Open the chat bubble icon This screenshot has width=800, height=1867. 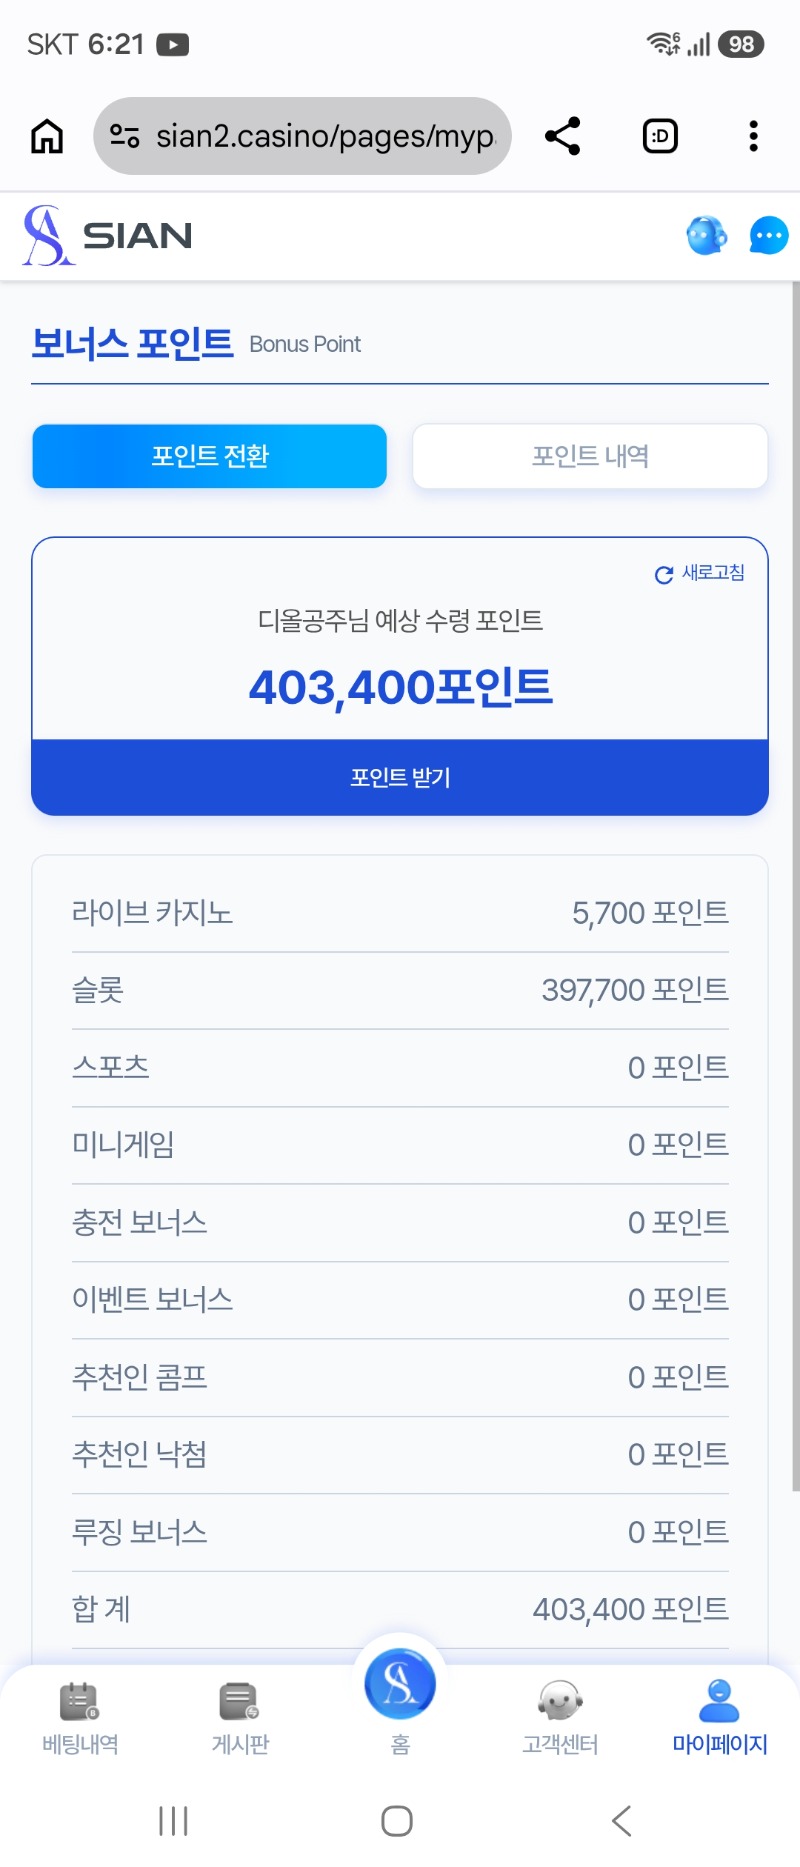click(769, 236)
